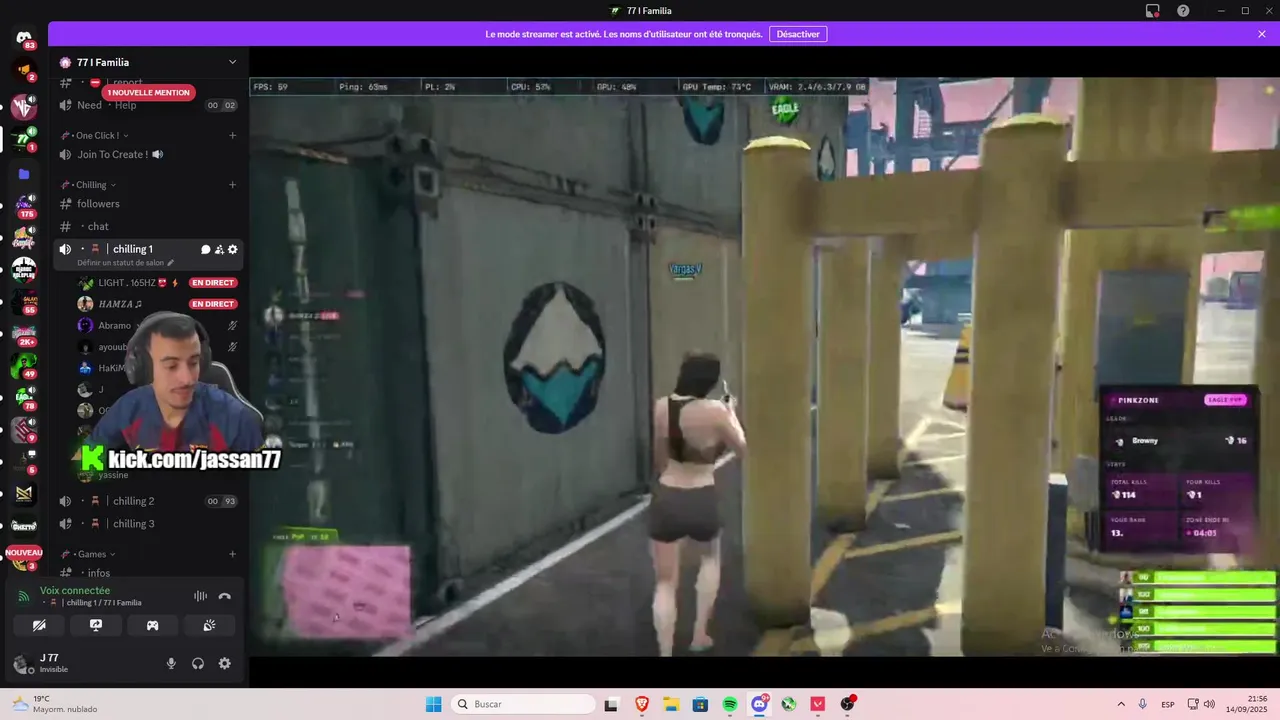The height and width of the screenshot is (720, 1280).
Task: Deafen audio with the headphones icon
Action: (x=198, y=663)
